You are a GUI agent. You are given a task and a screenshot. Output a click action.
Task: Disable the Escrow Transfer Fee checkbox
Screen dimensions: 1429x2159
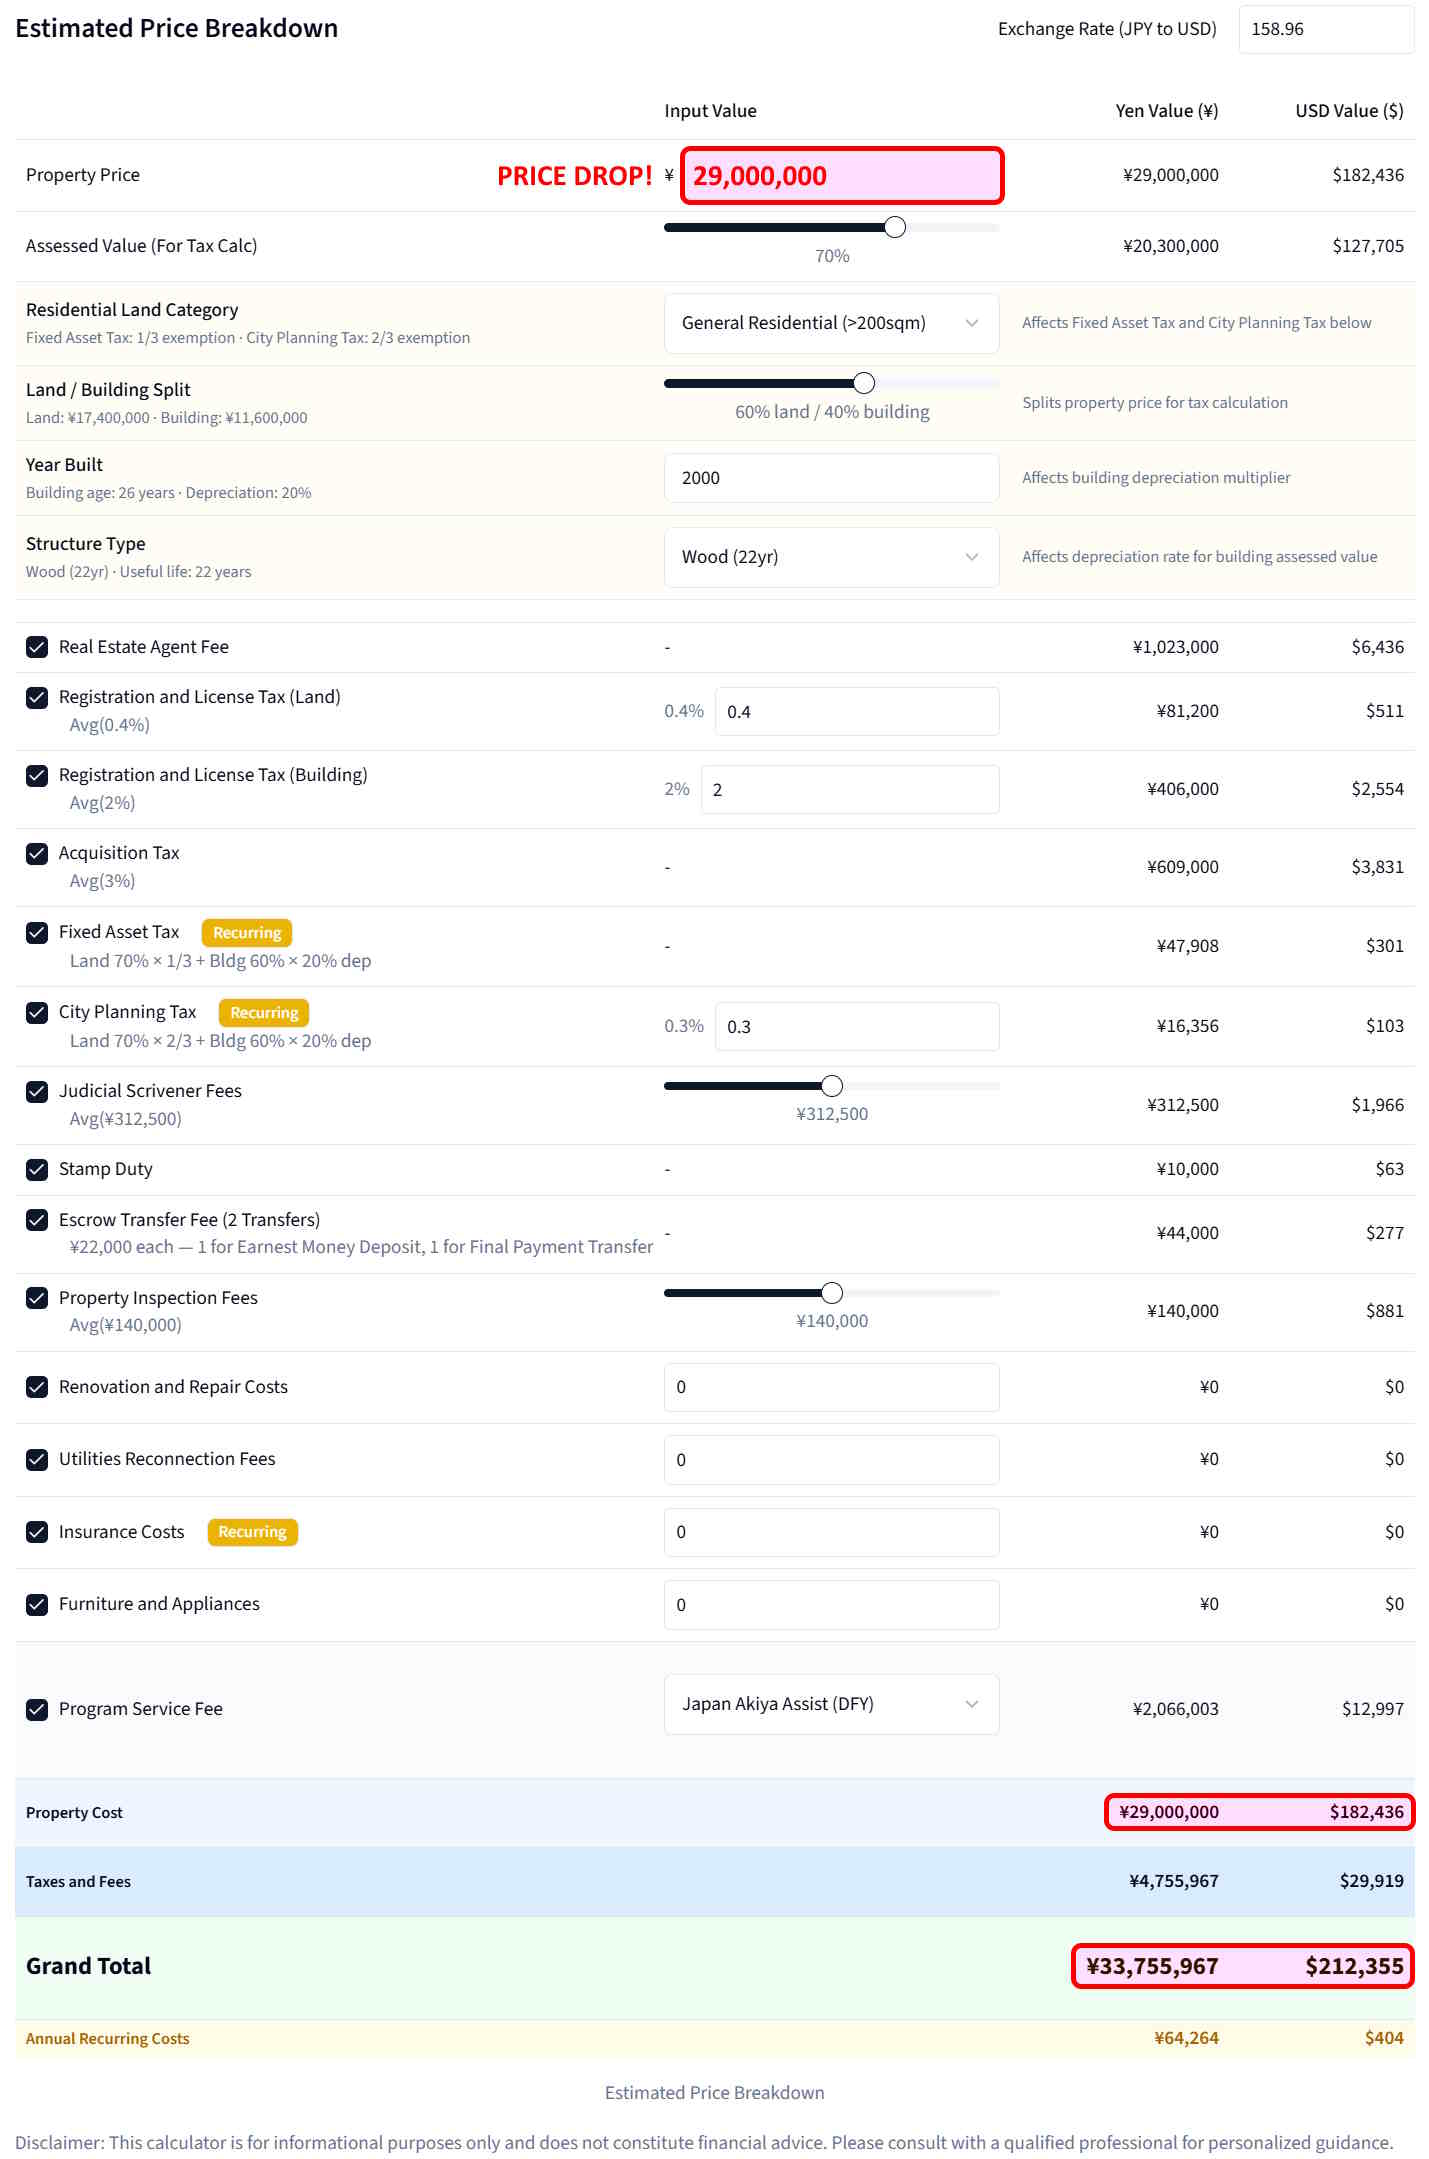[37, 1220]
